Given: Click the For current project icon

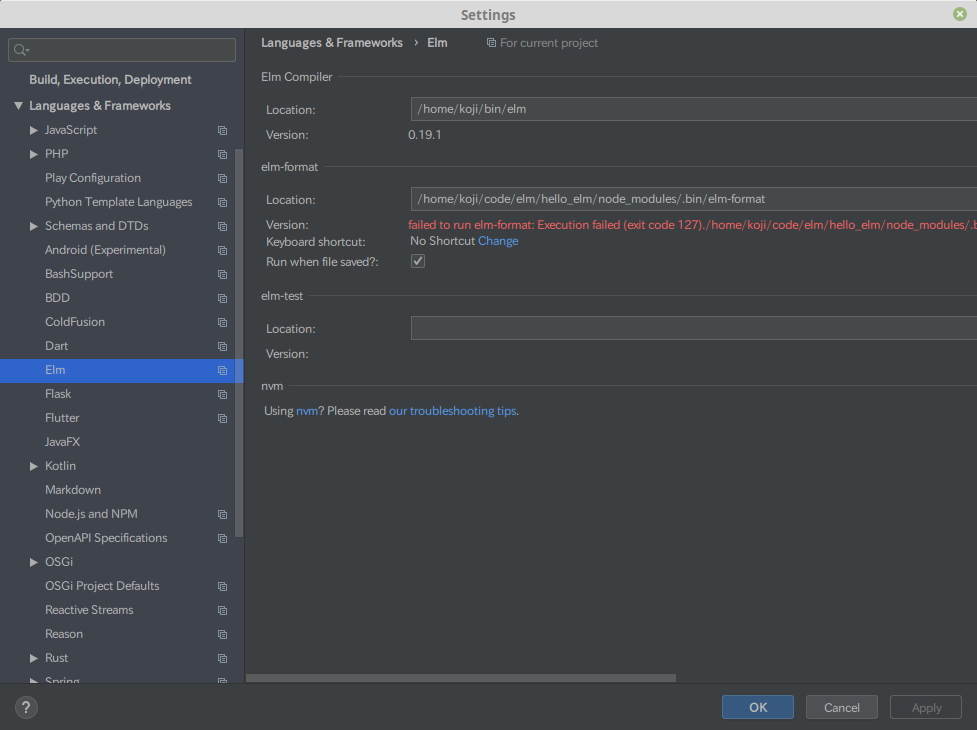Looking at the screenshot, I should 491,42.
